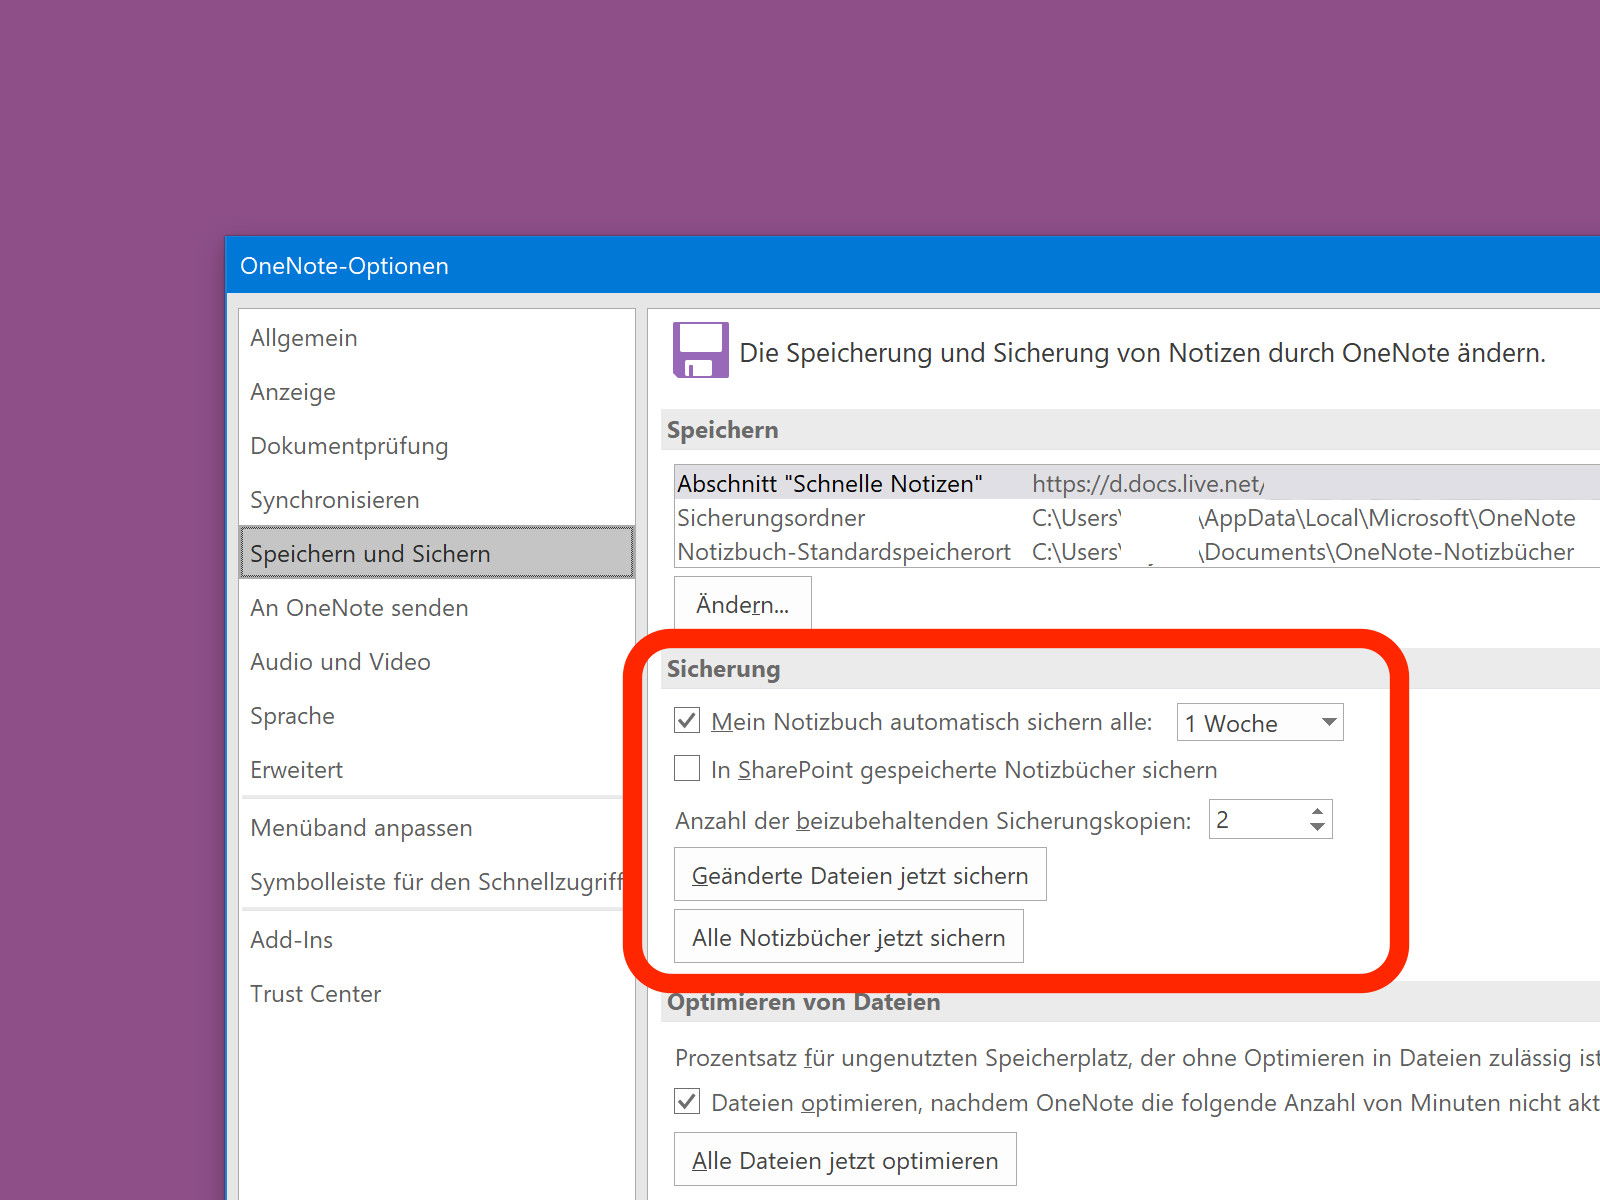Increase number of Sicherungskopien with up arrow
Screen dimensions: 1600x1200
[x=1317, y=811]
